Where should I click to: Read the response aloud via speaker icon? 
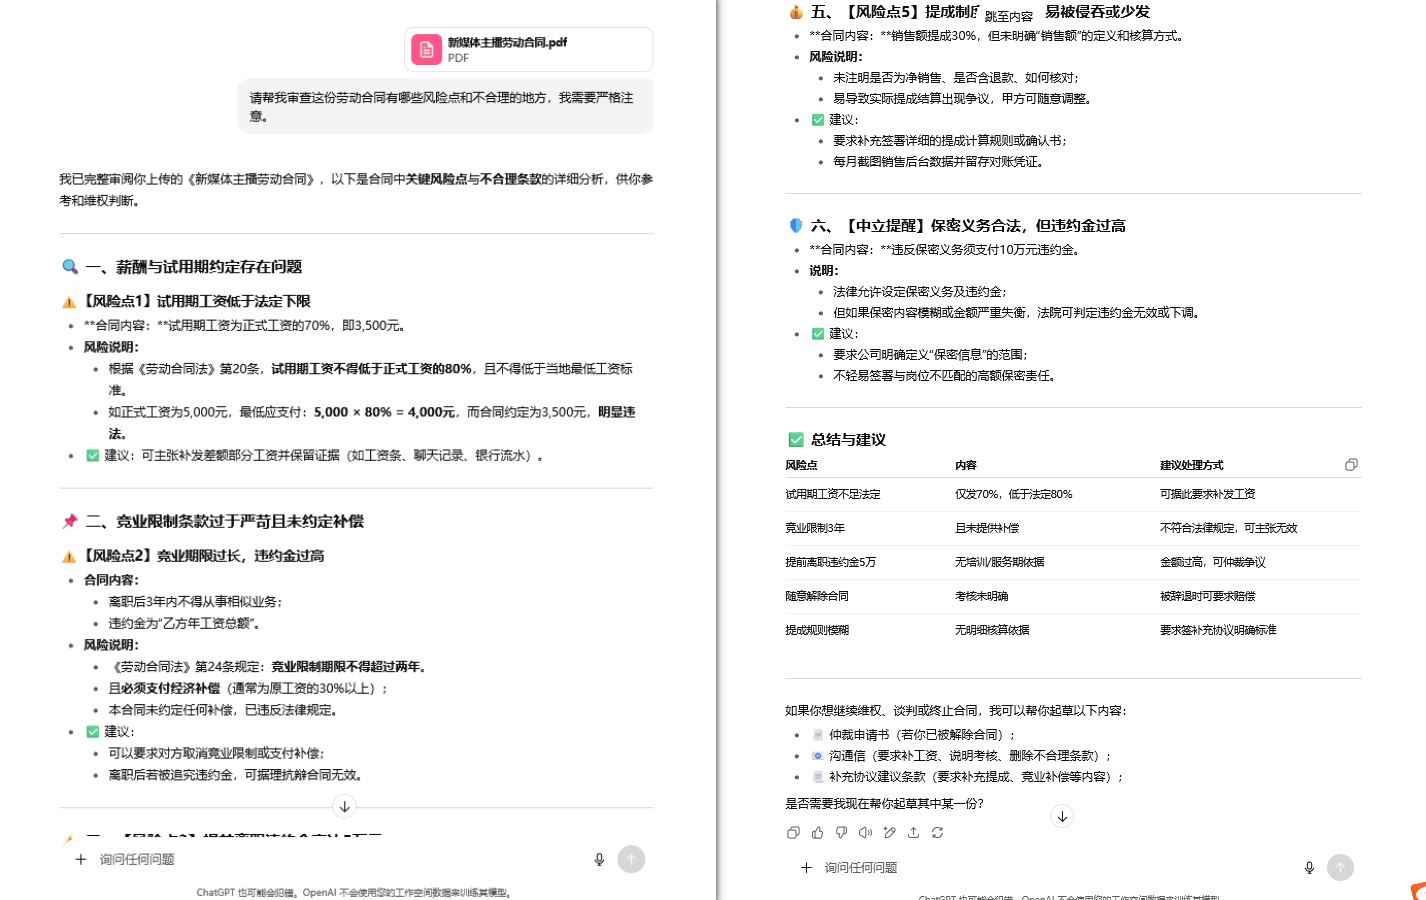click(865, 832)
